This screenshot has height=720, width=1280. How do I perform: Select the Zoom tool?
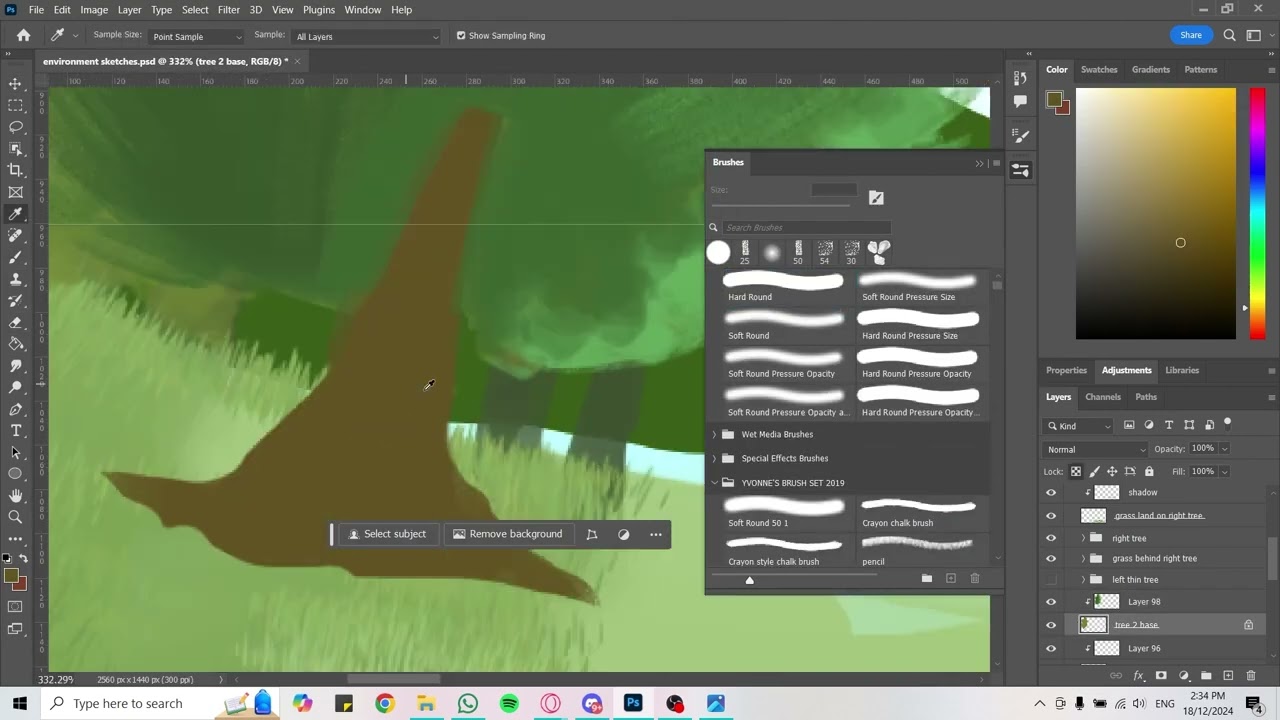[x=16, y=517]
